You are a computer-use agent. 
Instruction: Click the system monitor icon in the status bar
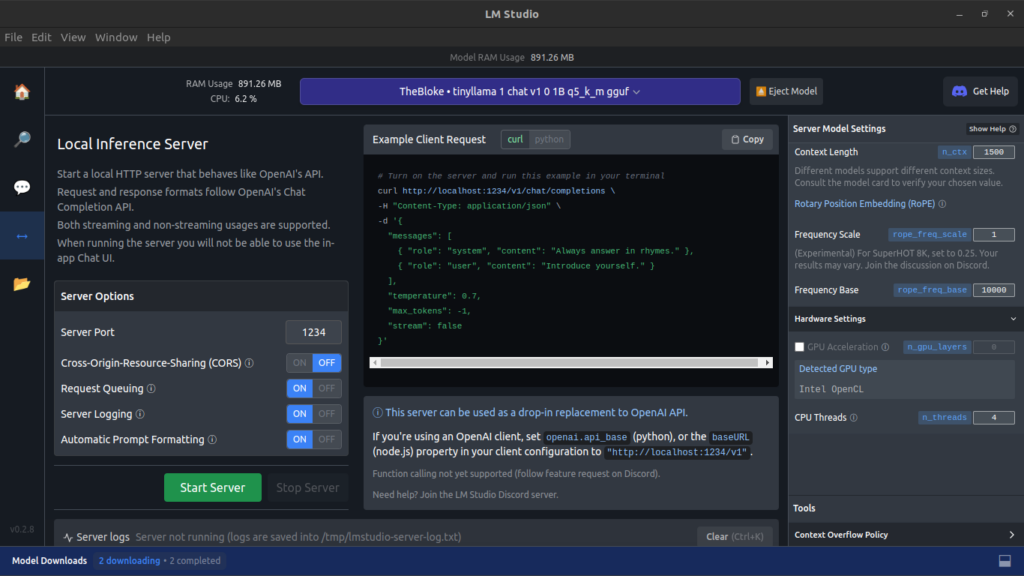point(1006,560)
